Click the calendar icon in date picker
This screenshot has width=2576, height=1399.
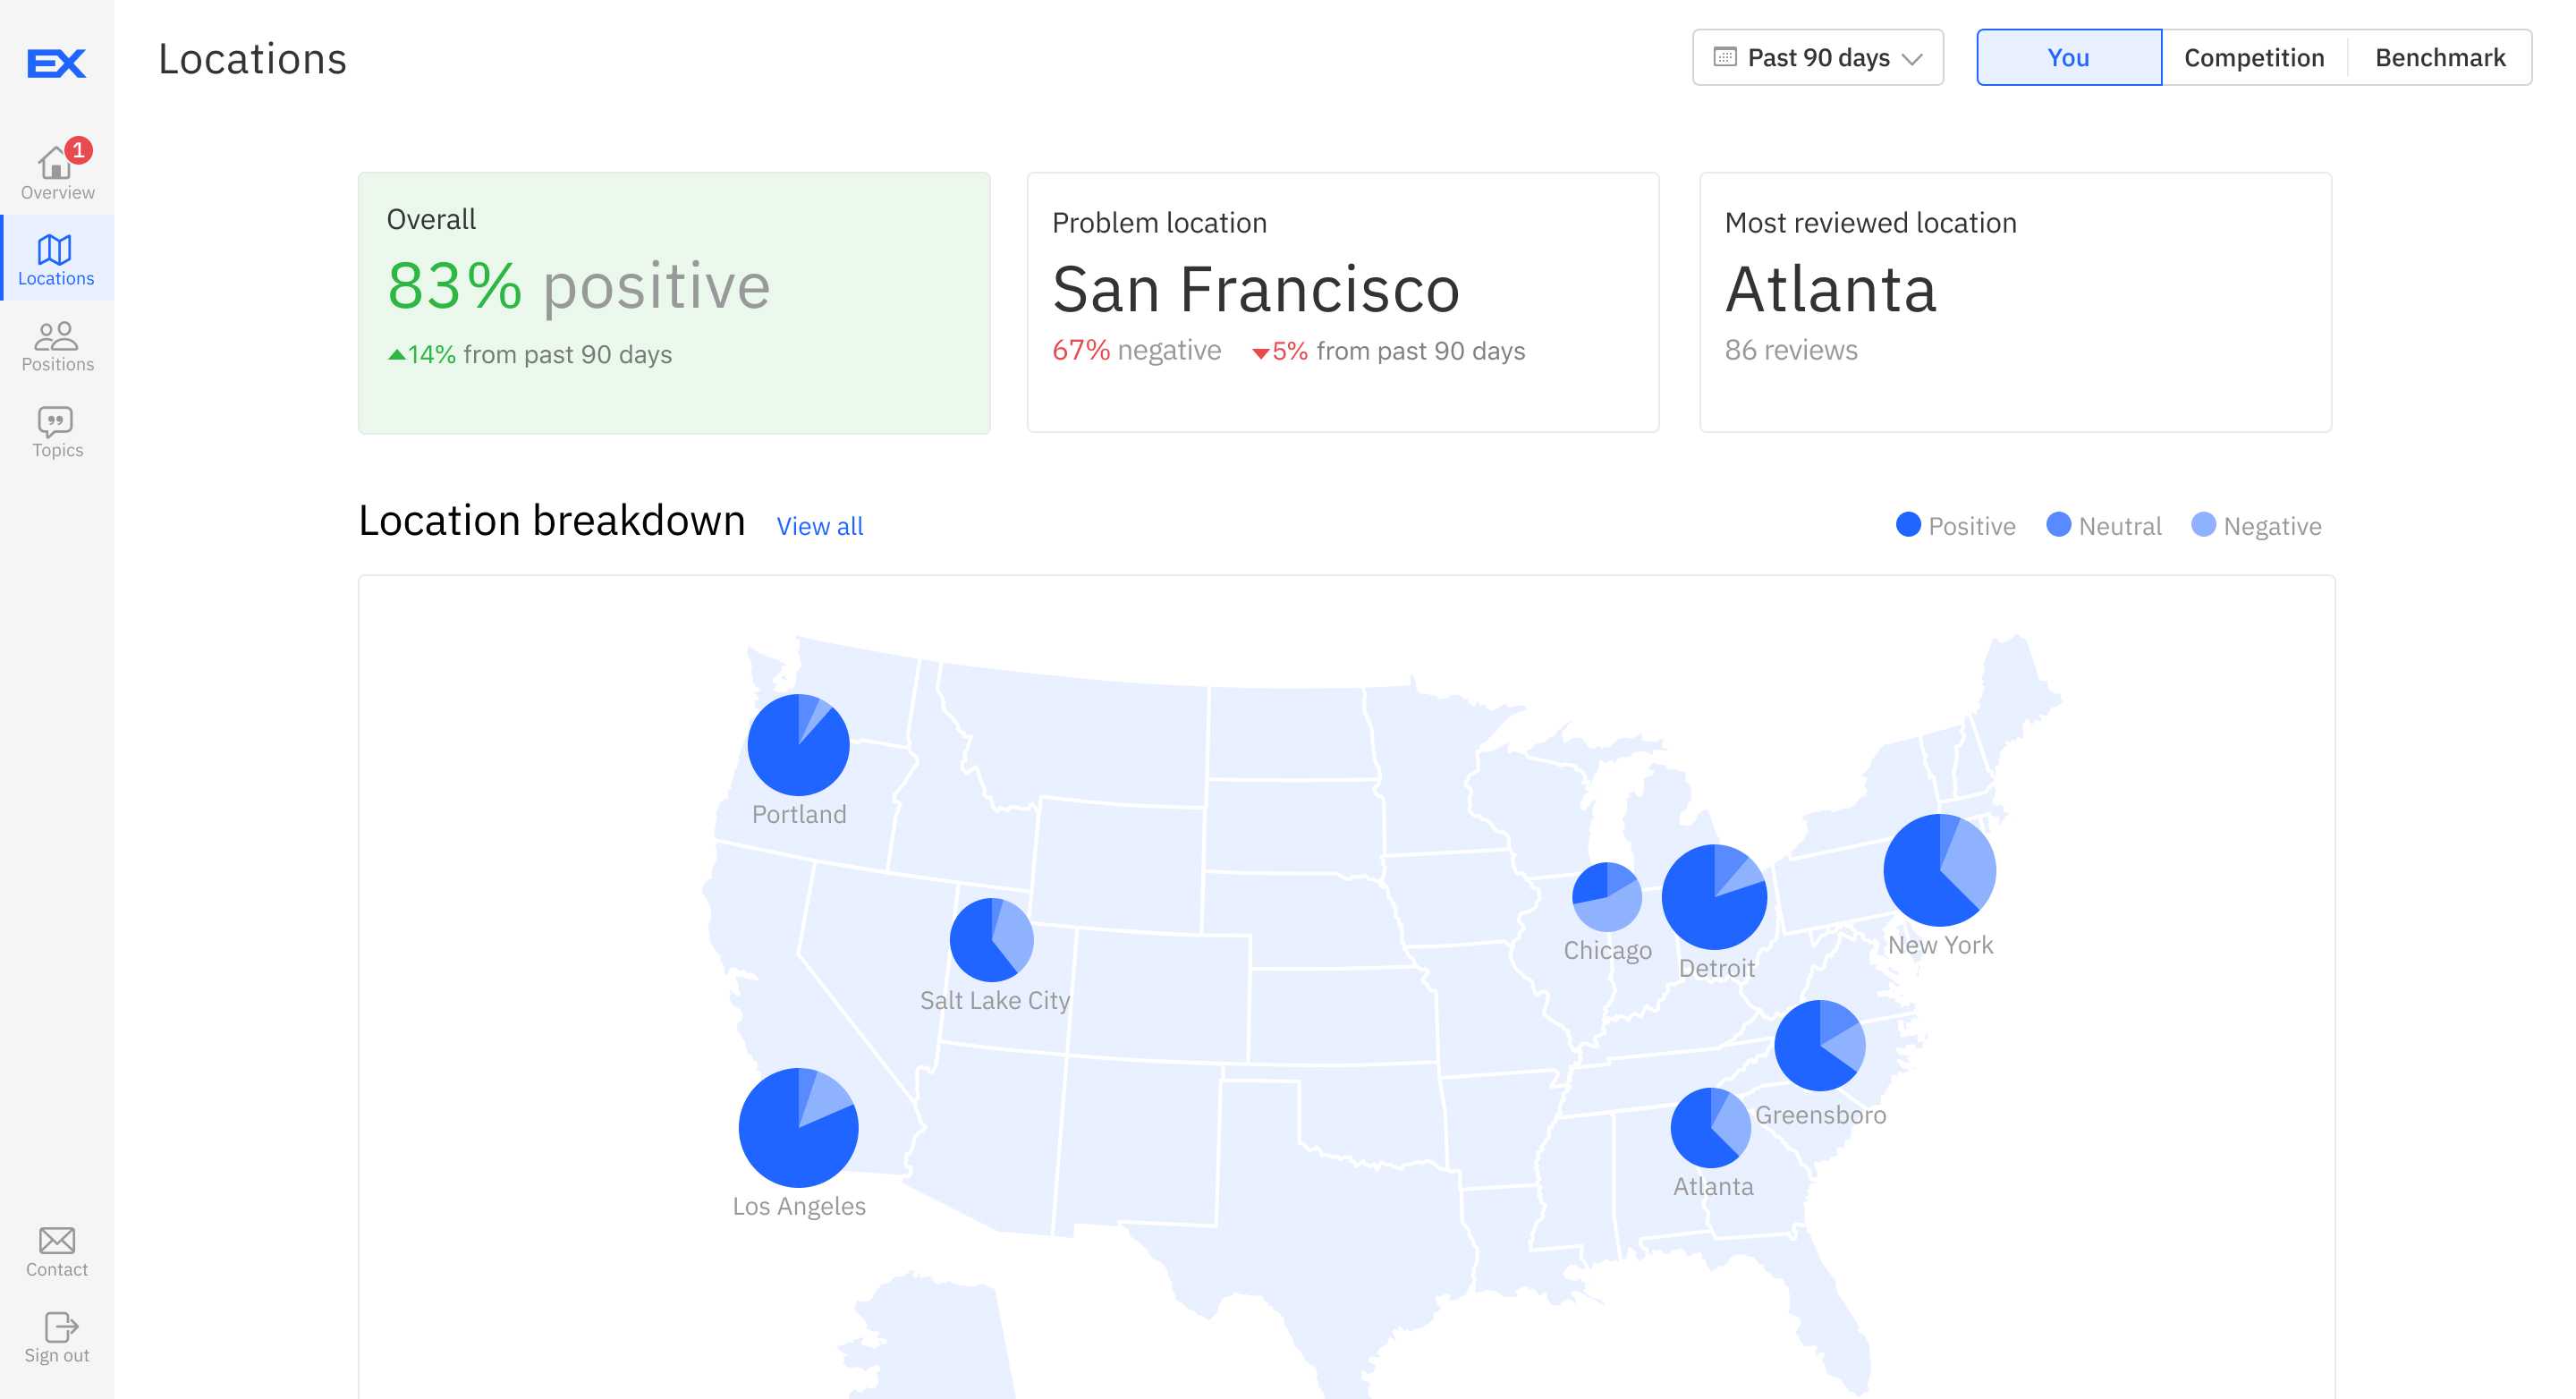click(x=1725, y=57)
